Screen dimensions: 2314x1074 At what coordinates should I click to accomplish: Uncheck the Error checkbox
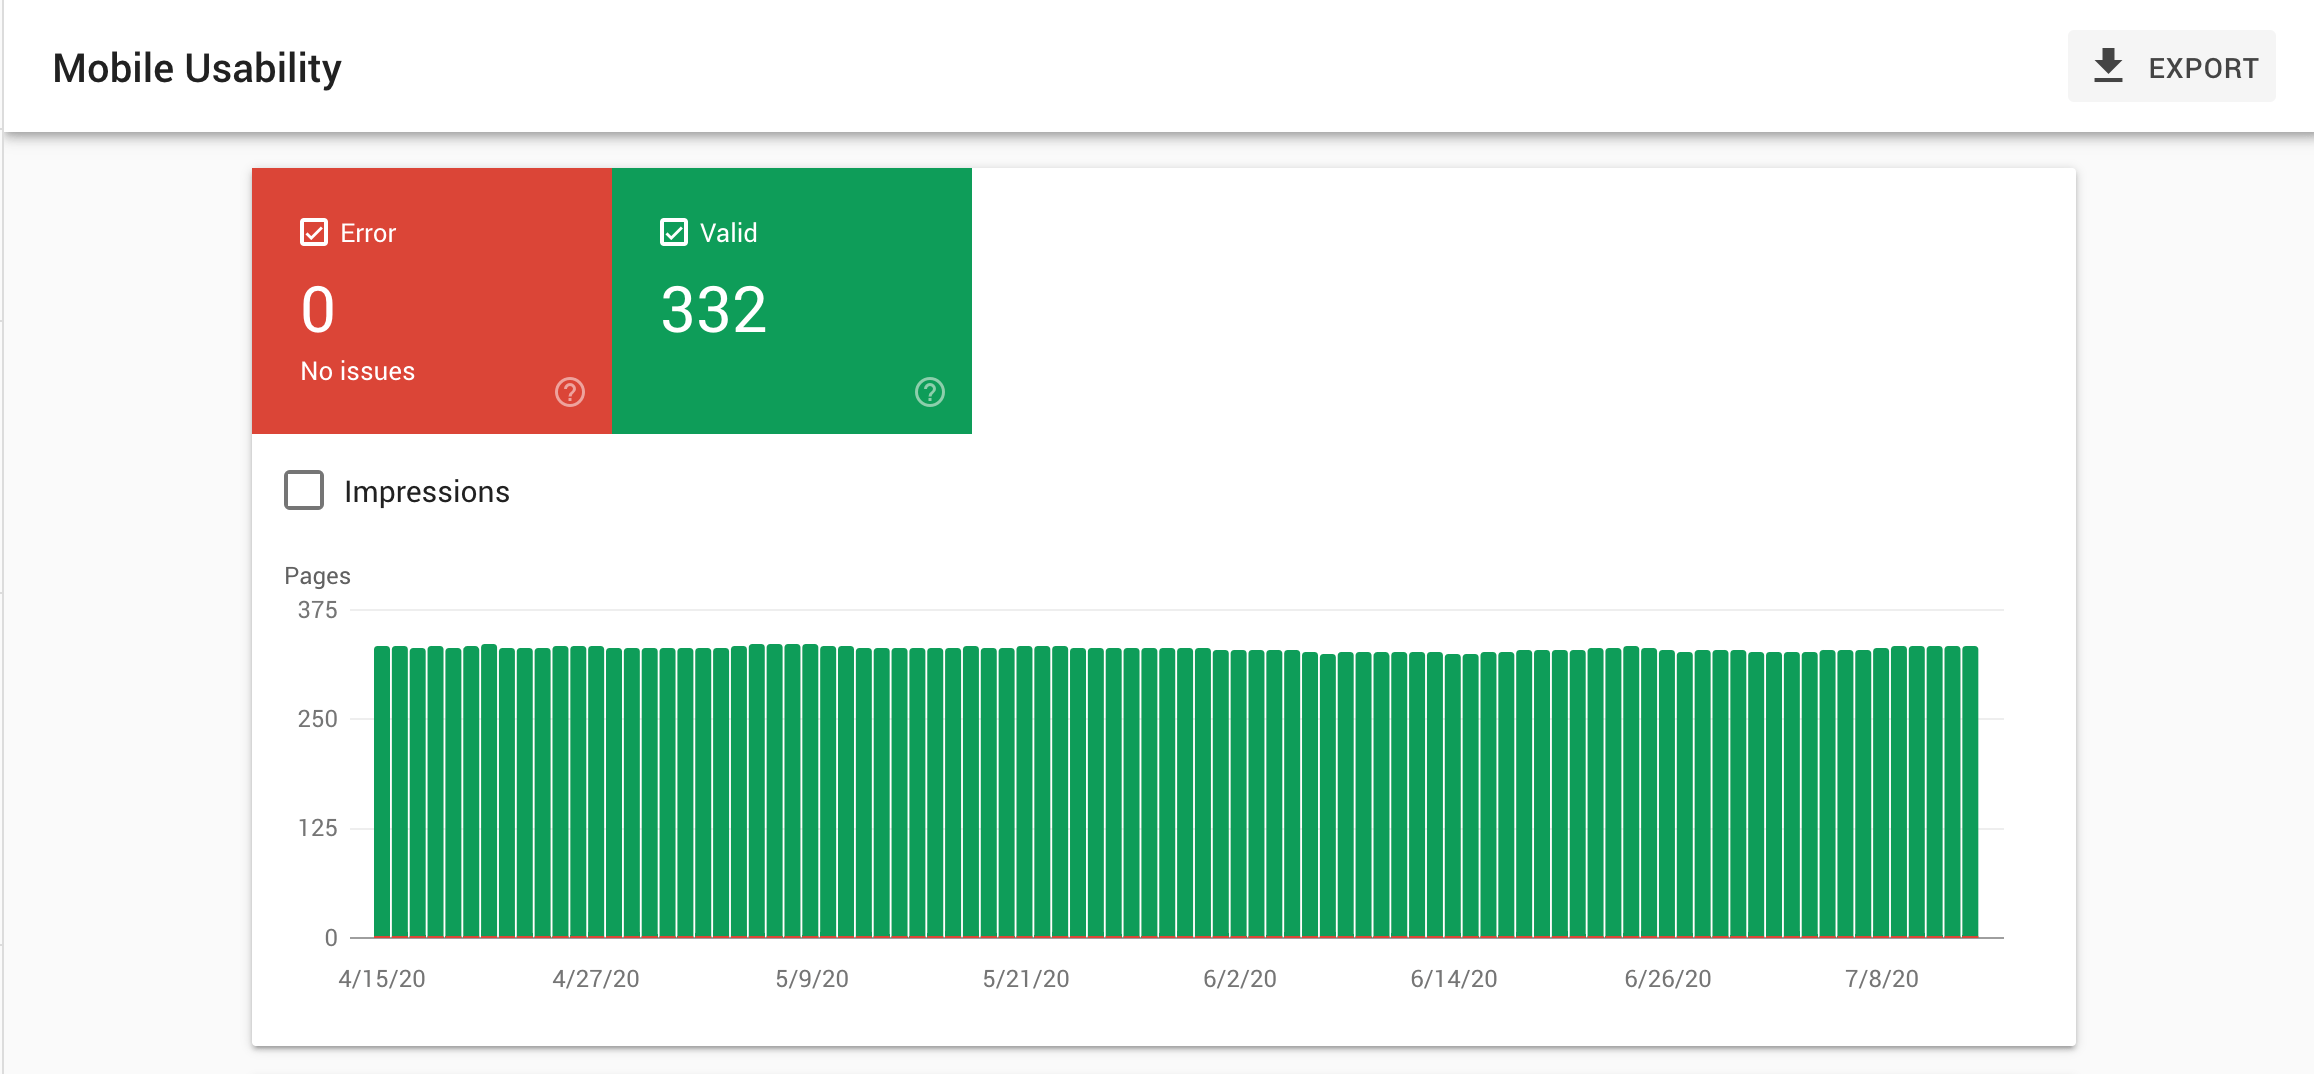tap(314, 233)
